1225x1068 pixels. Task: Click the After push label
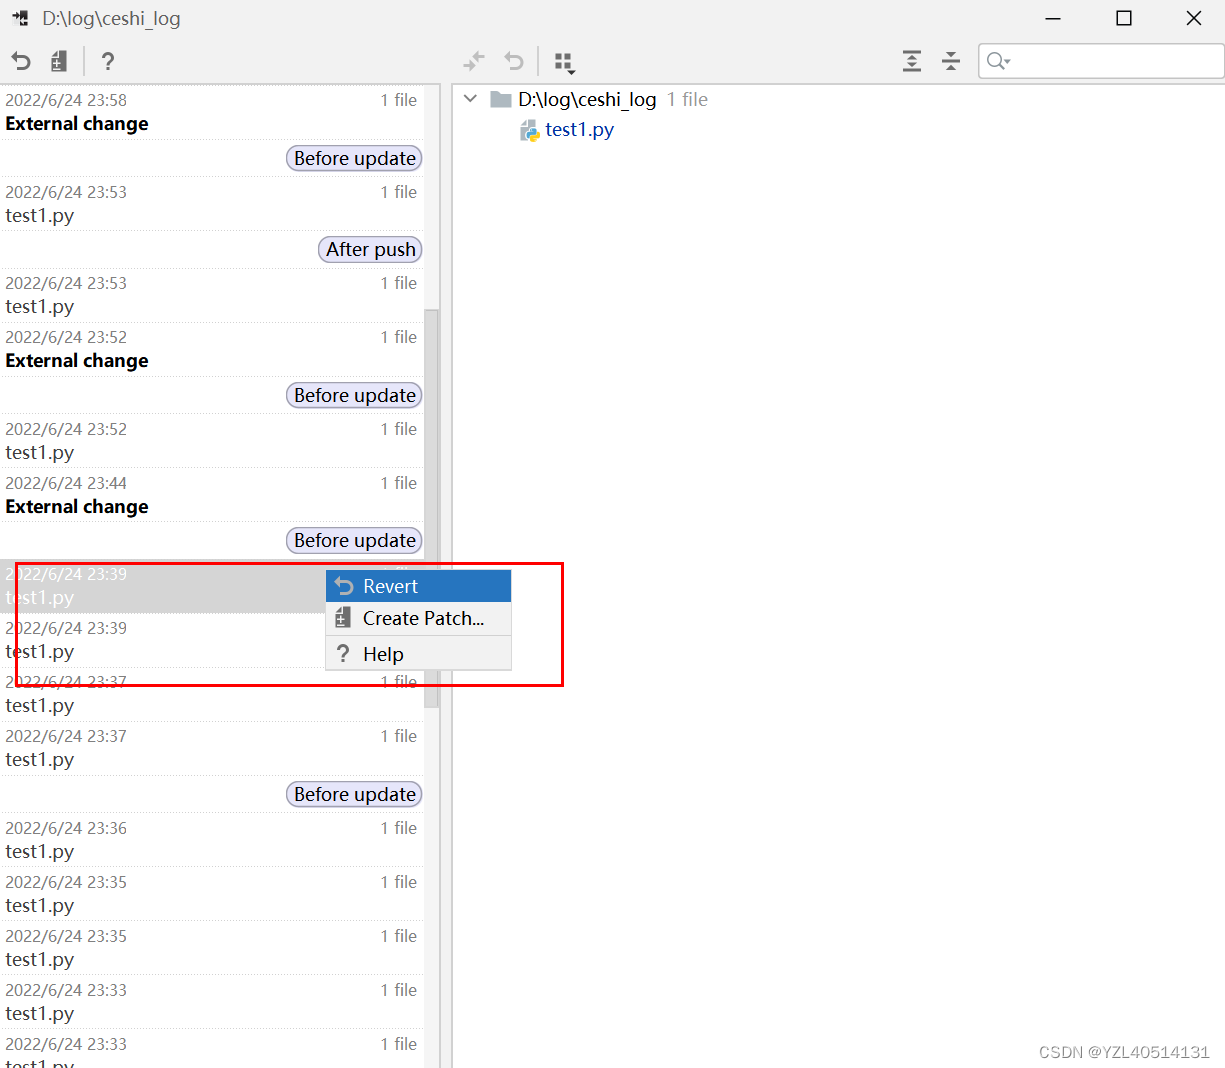tap(370, 249)
